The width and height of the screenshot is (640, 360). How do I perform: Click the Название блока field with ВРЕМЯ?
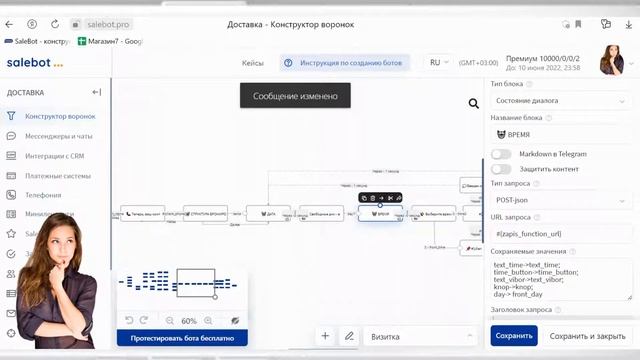[x=560, y=135]
